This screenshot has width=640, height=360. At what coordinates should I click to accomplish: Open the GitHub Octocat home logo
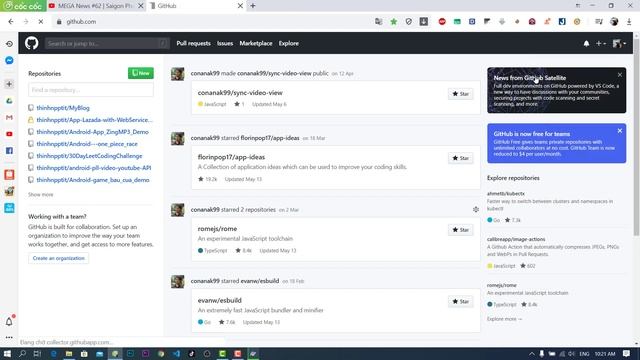tap(31, 43)
